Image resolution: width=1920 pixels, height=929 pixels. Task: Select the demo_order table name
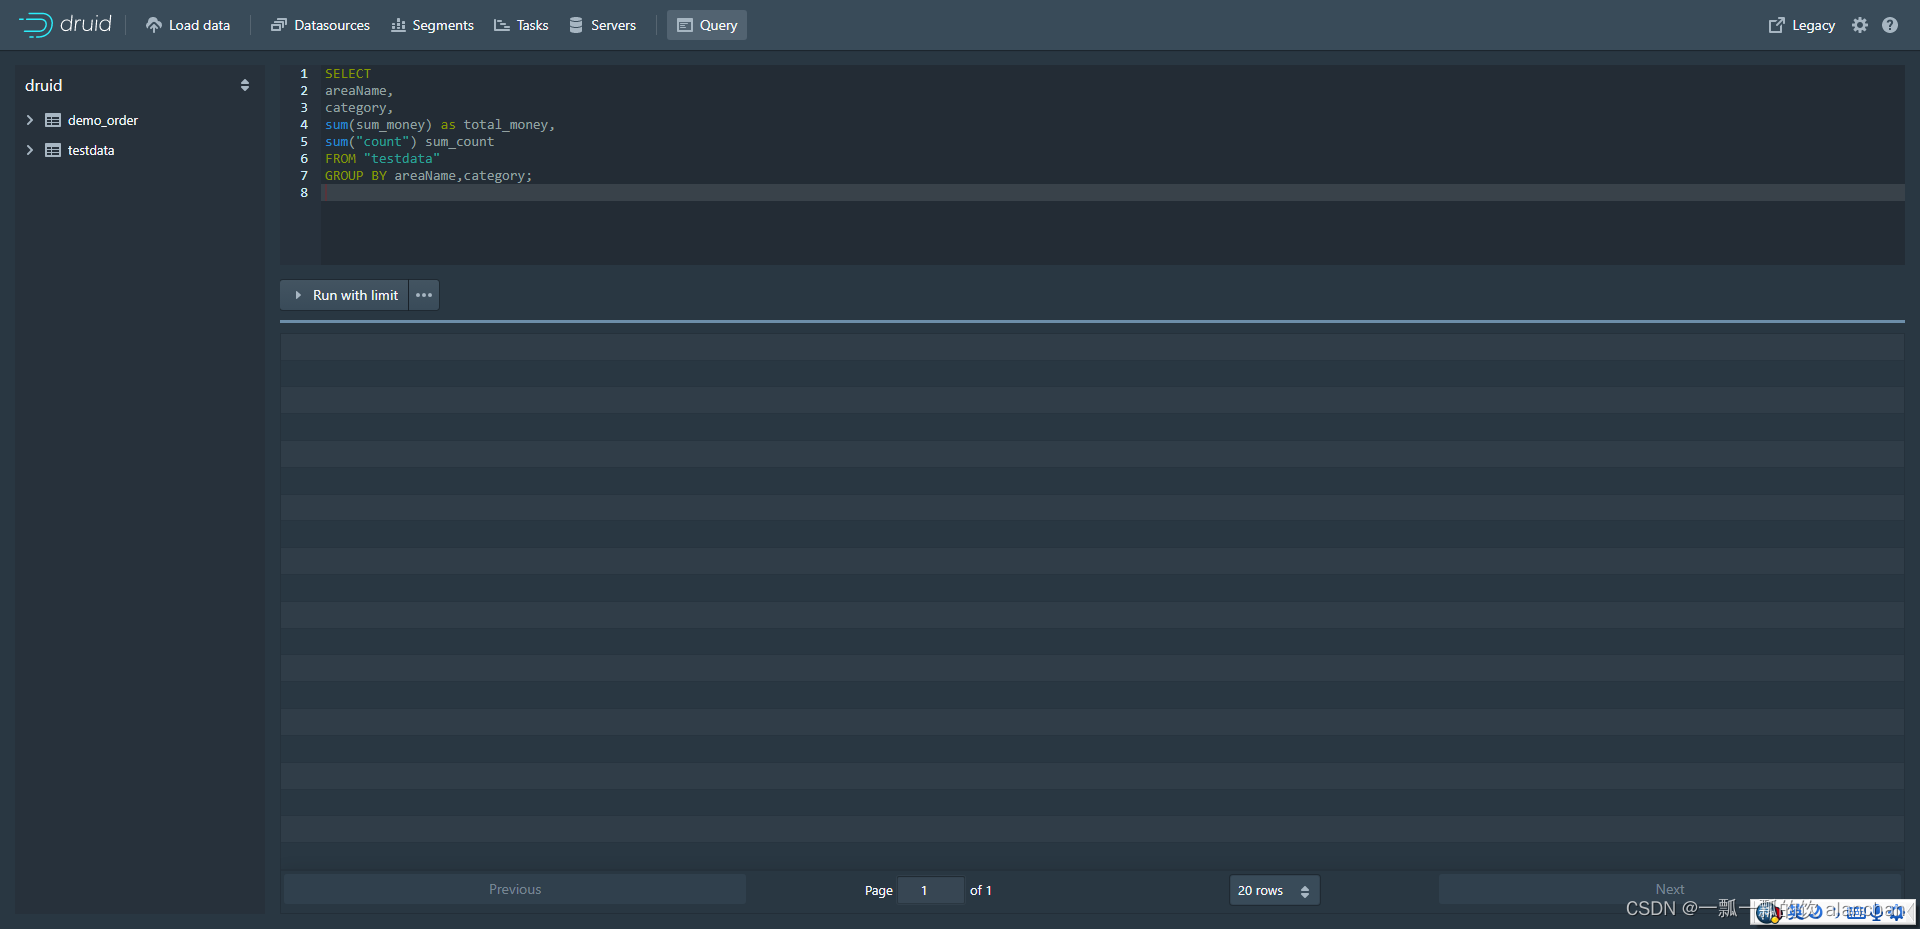click(103, 120)
